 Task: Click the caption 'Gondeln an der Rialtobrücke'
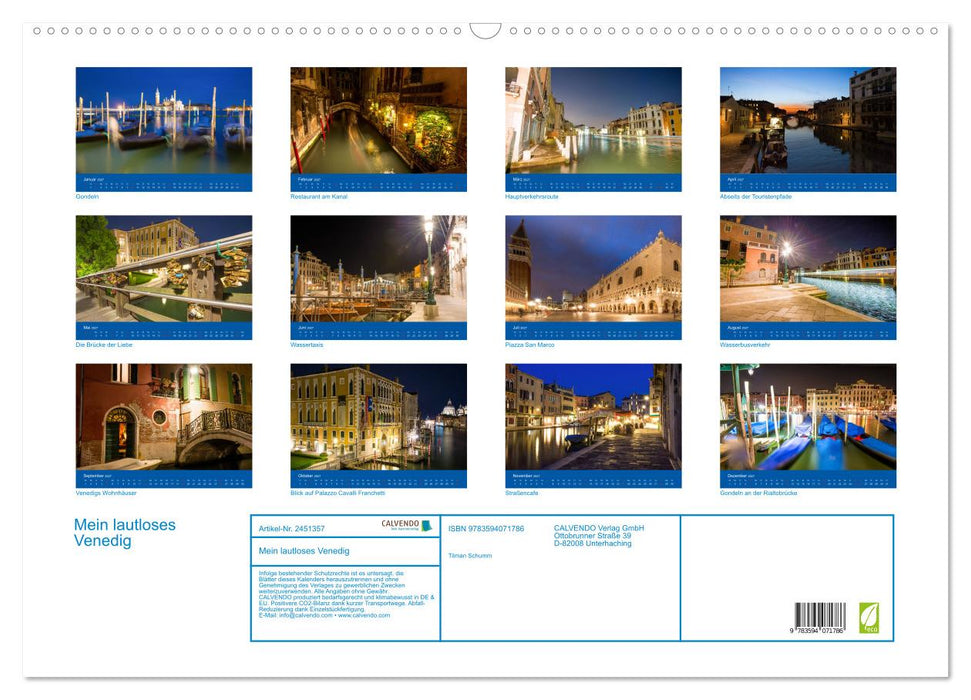click(x=759, y=493)
